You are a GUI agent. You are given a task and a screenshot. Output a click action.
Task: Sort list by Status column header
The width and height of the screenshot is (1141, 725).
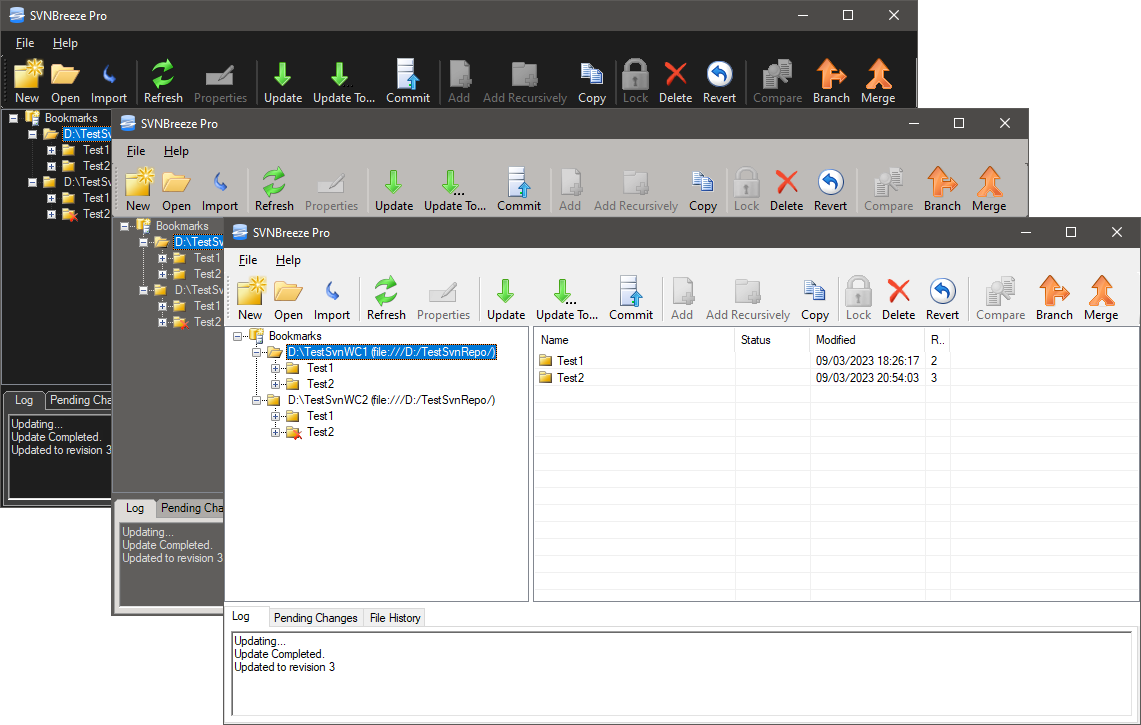pos(771,340)
